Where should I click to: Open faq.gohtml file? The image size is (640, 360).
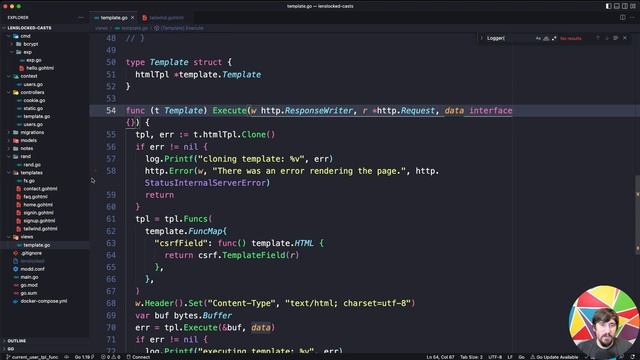point(35,197)
